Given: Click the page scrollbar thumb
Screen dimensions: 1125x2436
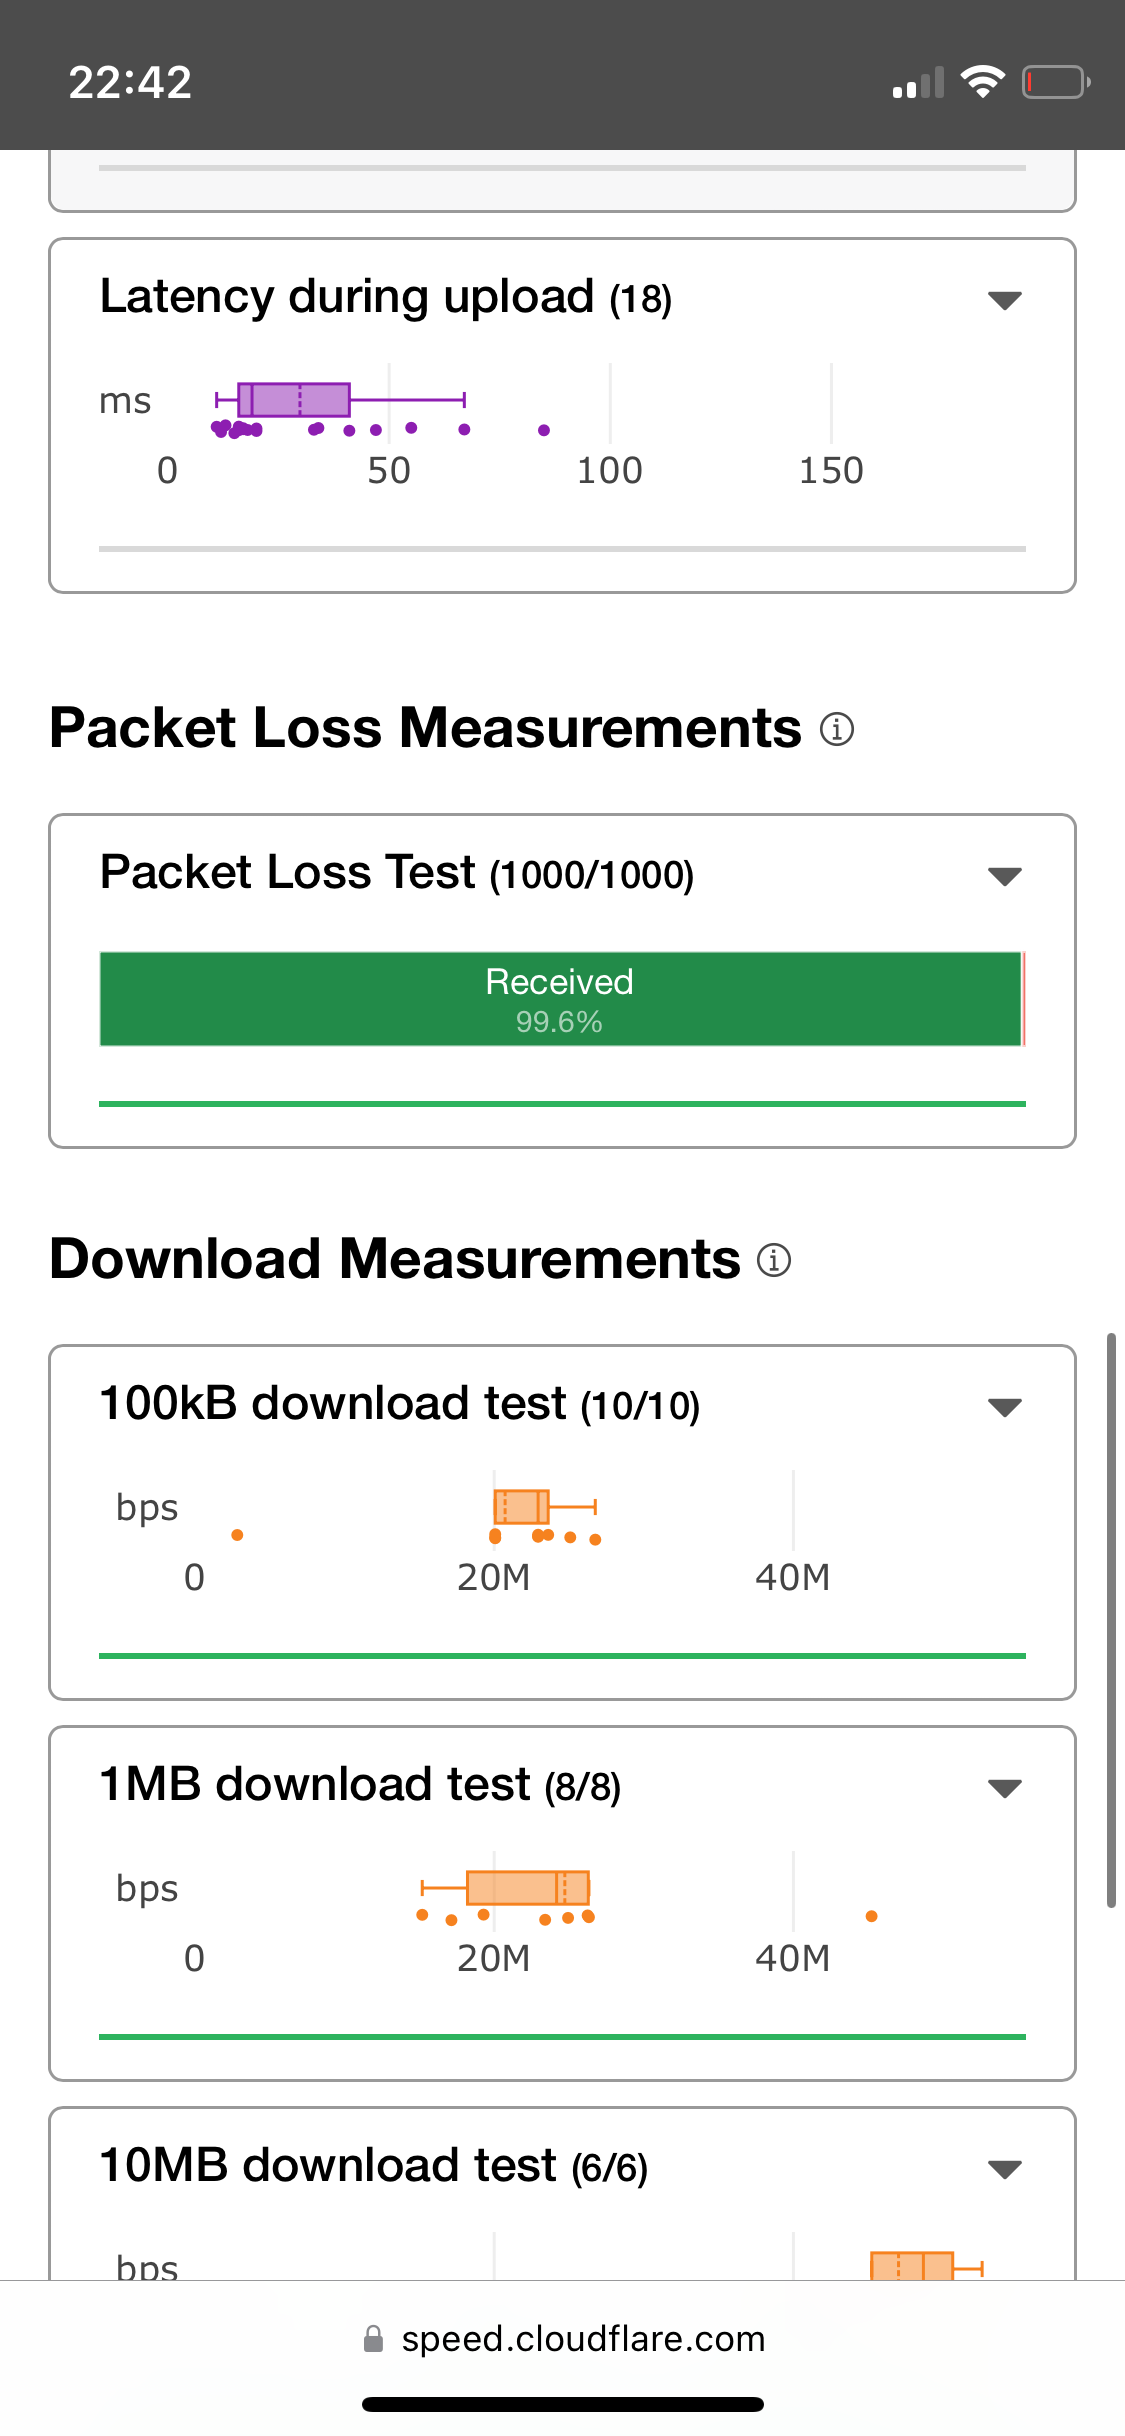Looking at the screenshot, I should (1111, 1620).
